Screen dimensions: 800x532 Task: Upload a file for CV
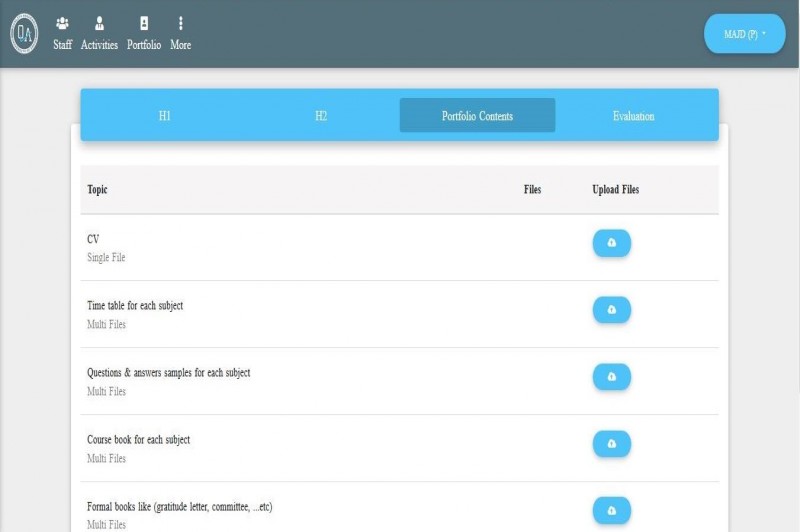coord(611,243)
